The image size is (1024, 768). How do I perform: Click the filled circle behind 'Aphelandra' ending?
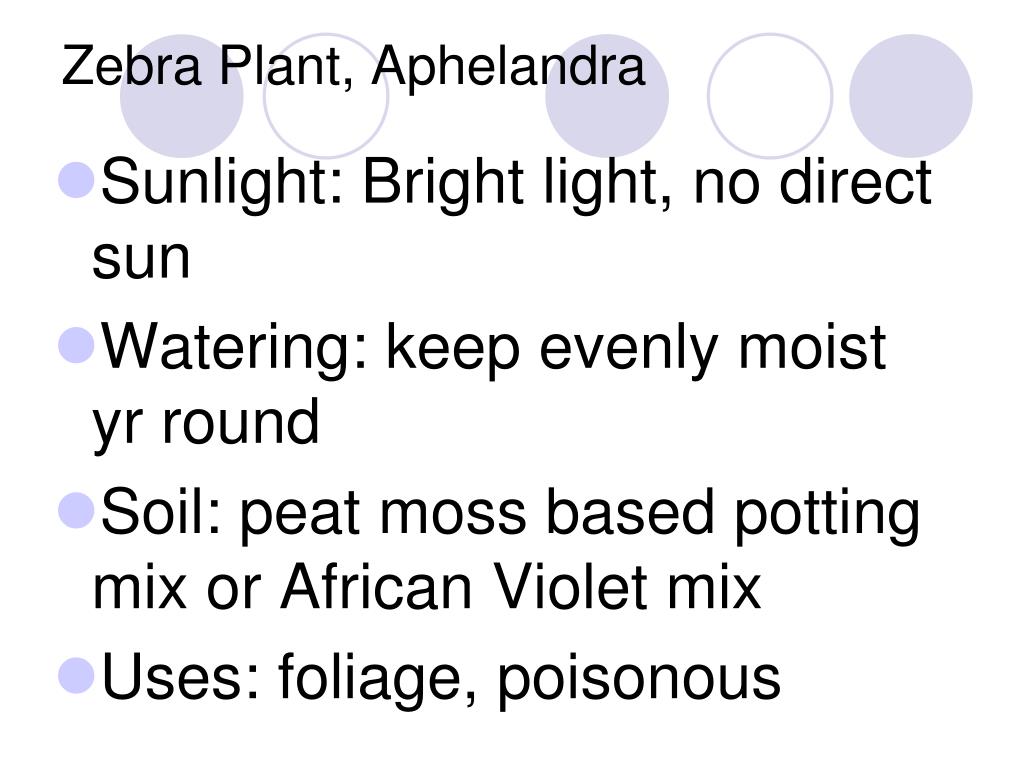[607, 96]
